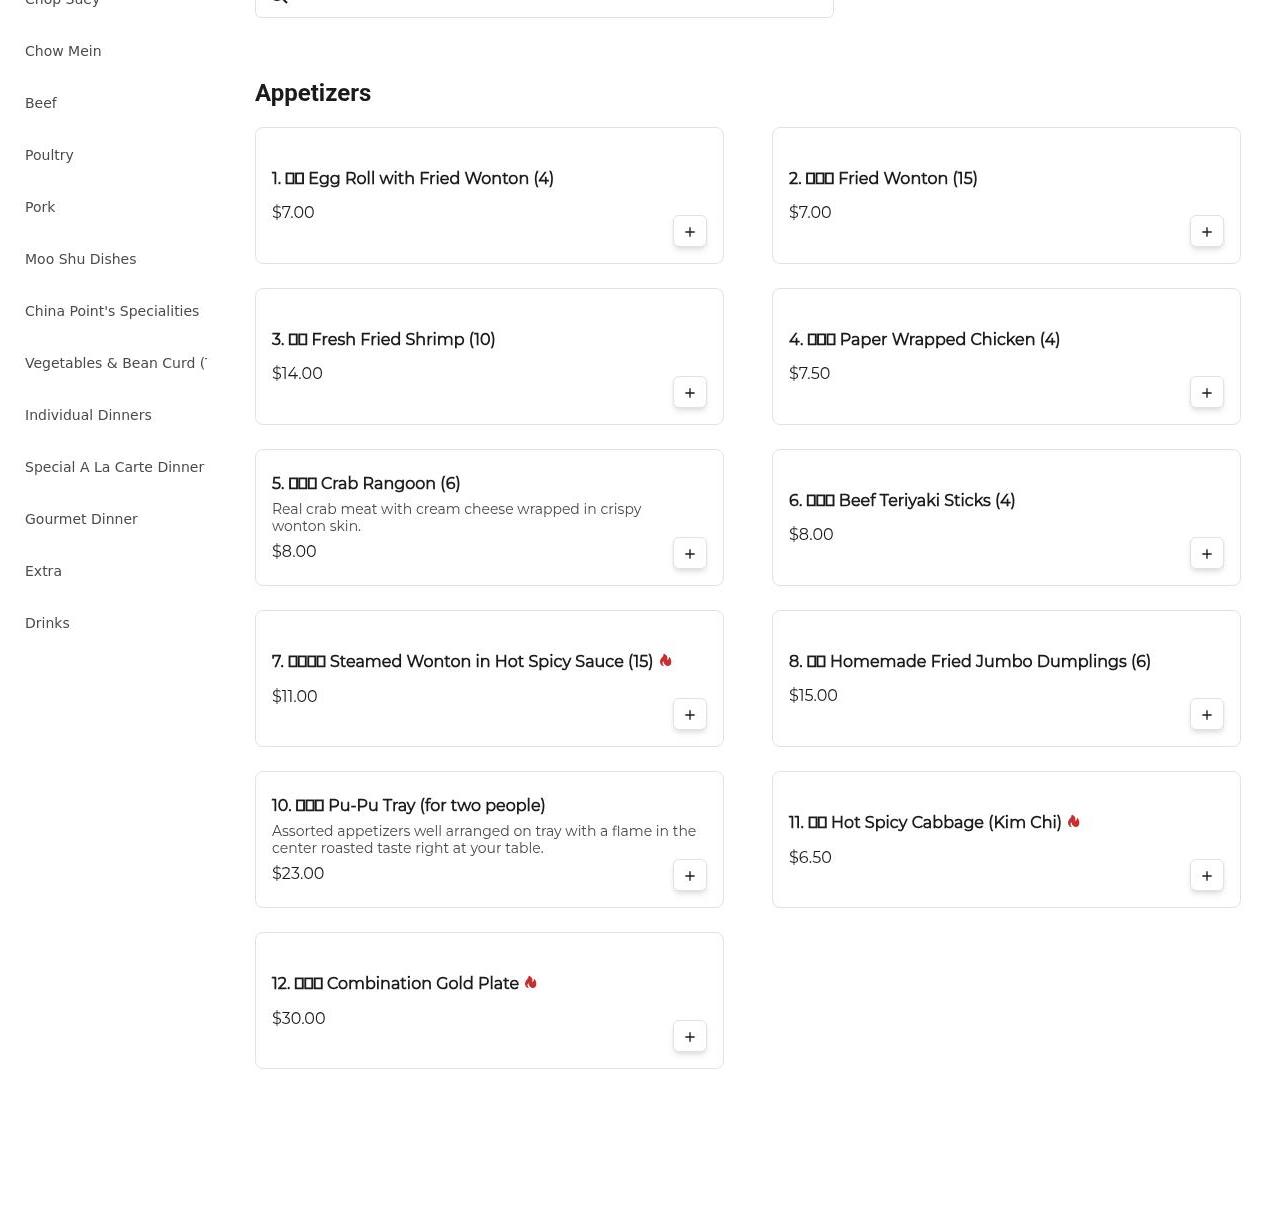Click plus for Steamed Wonton in Spicy Sauce
Screen dimensions: 1270x1209
(x=689, y=715)
